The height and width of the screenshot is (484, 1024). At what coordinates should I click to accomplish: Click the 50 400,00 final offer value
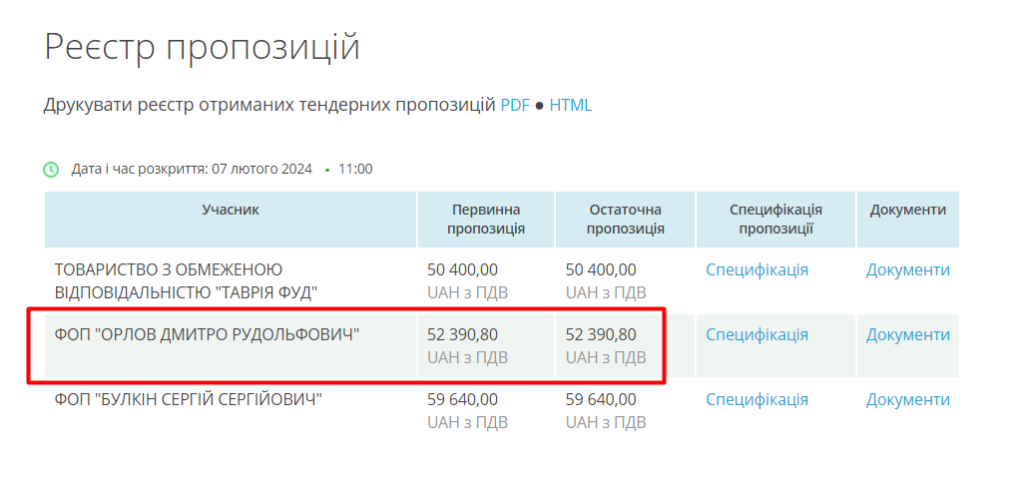(x=600, y=270)
